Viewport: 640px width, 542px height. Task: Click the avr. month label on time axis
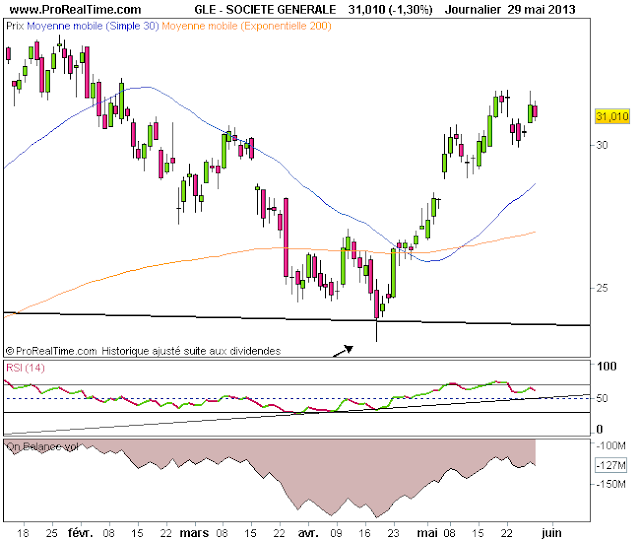point(308,533)
